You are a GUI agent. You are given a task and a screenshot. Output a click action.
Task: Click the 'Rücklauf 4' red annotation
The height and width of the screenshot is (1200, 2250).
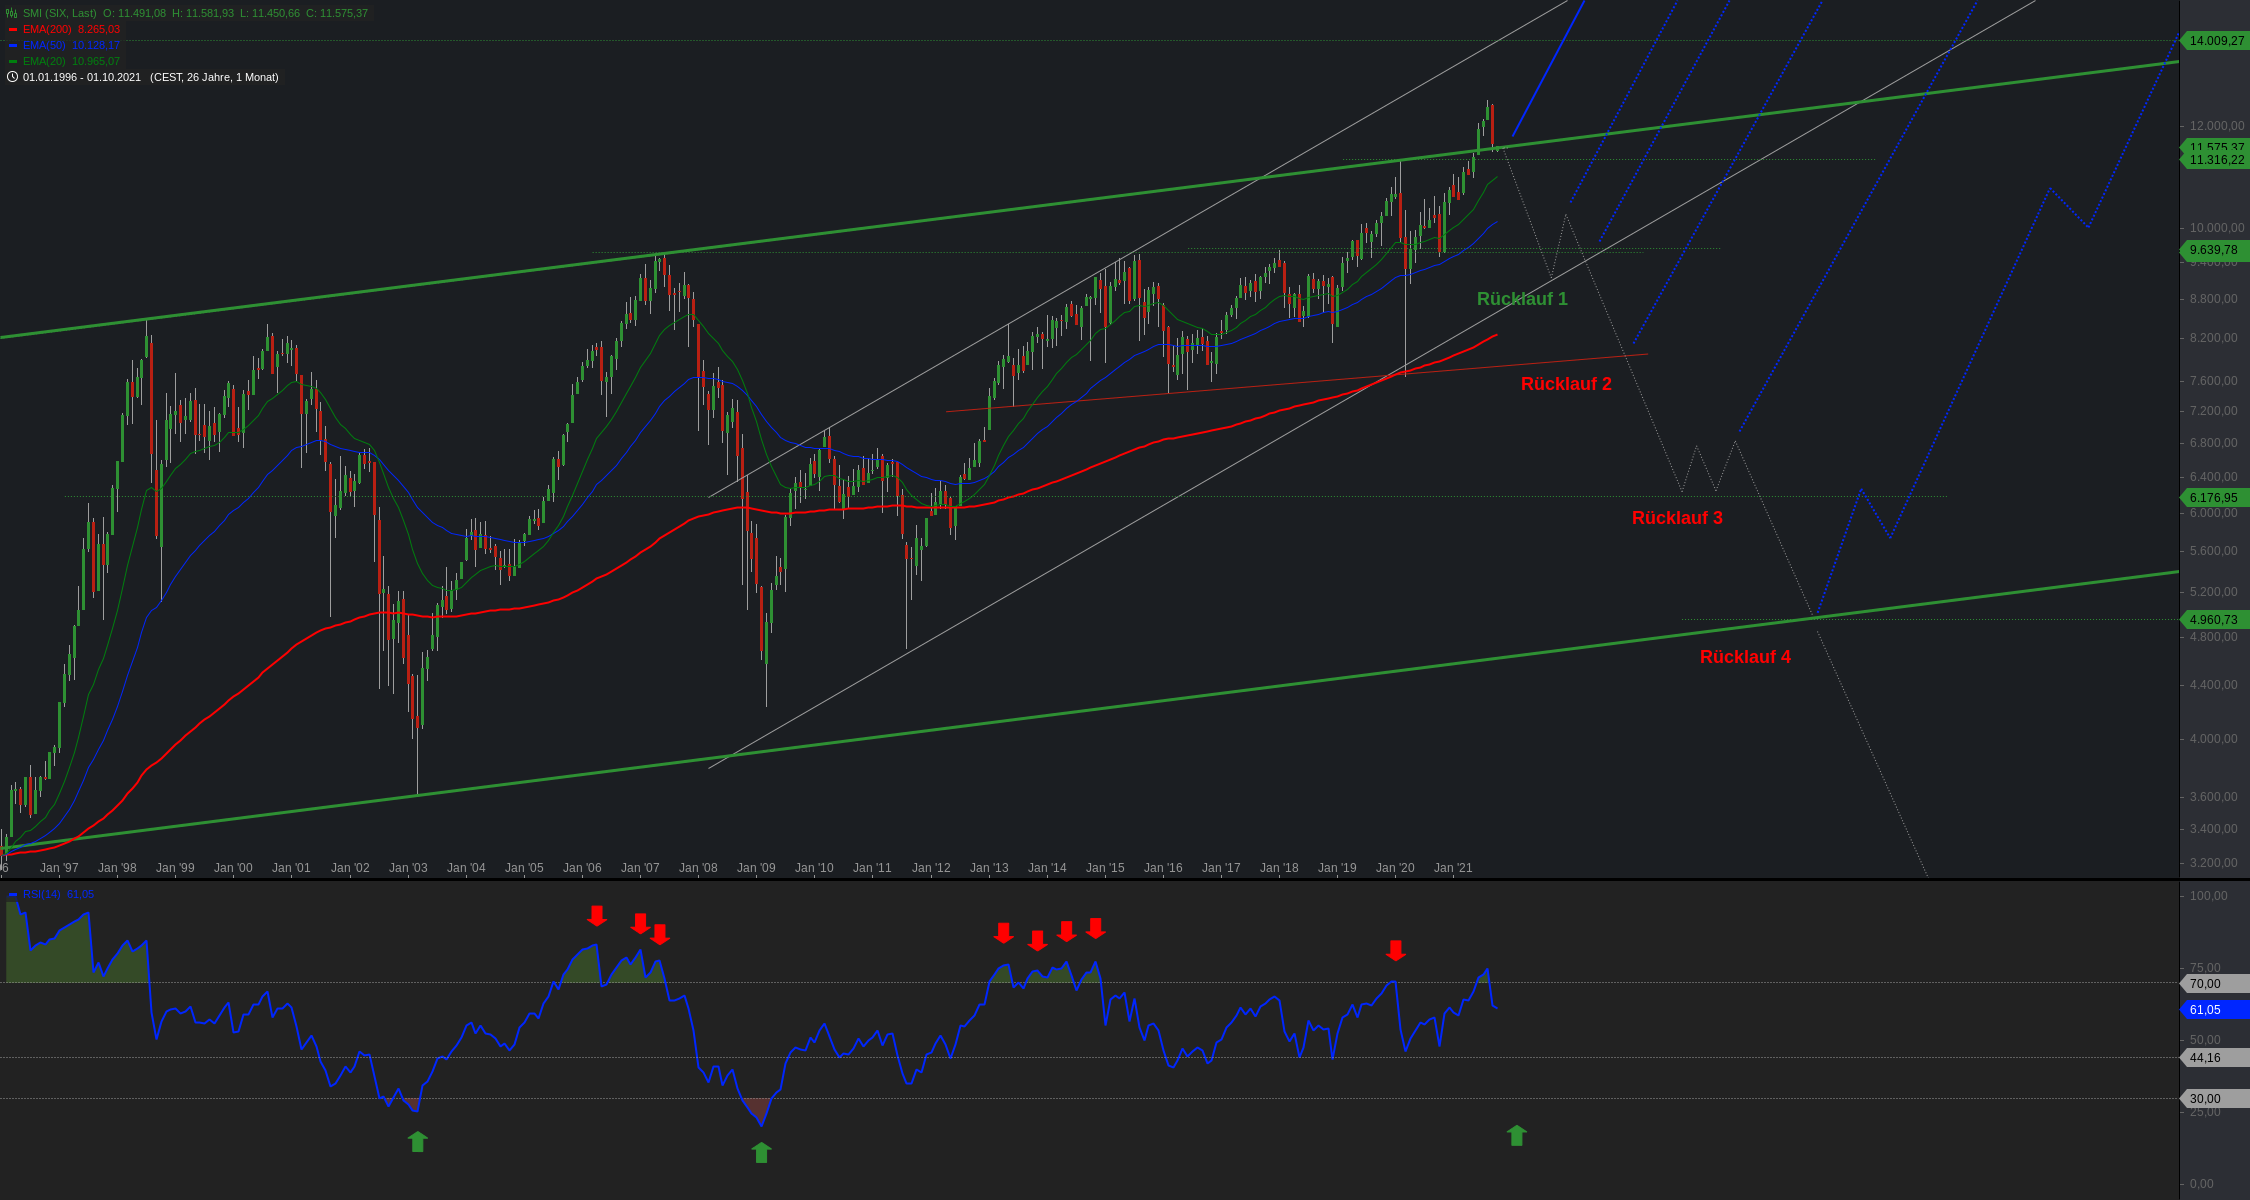coord(1745,657)
